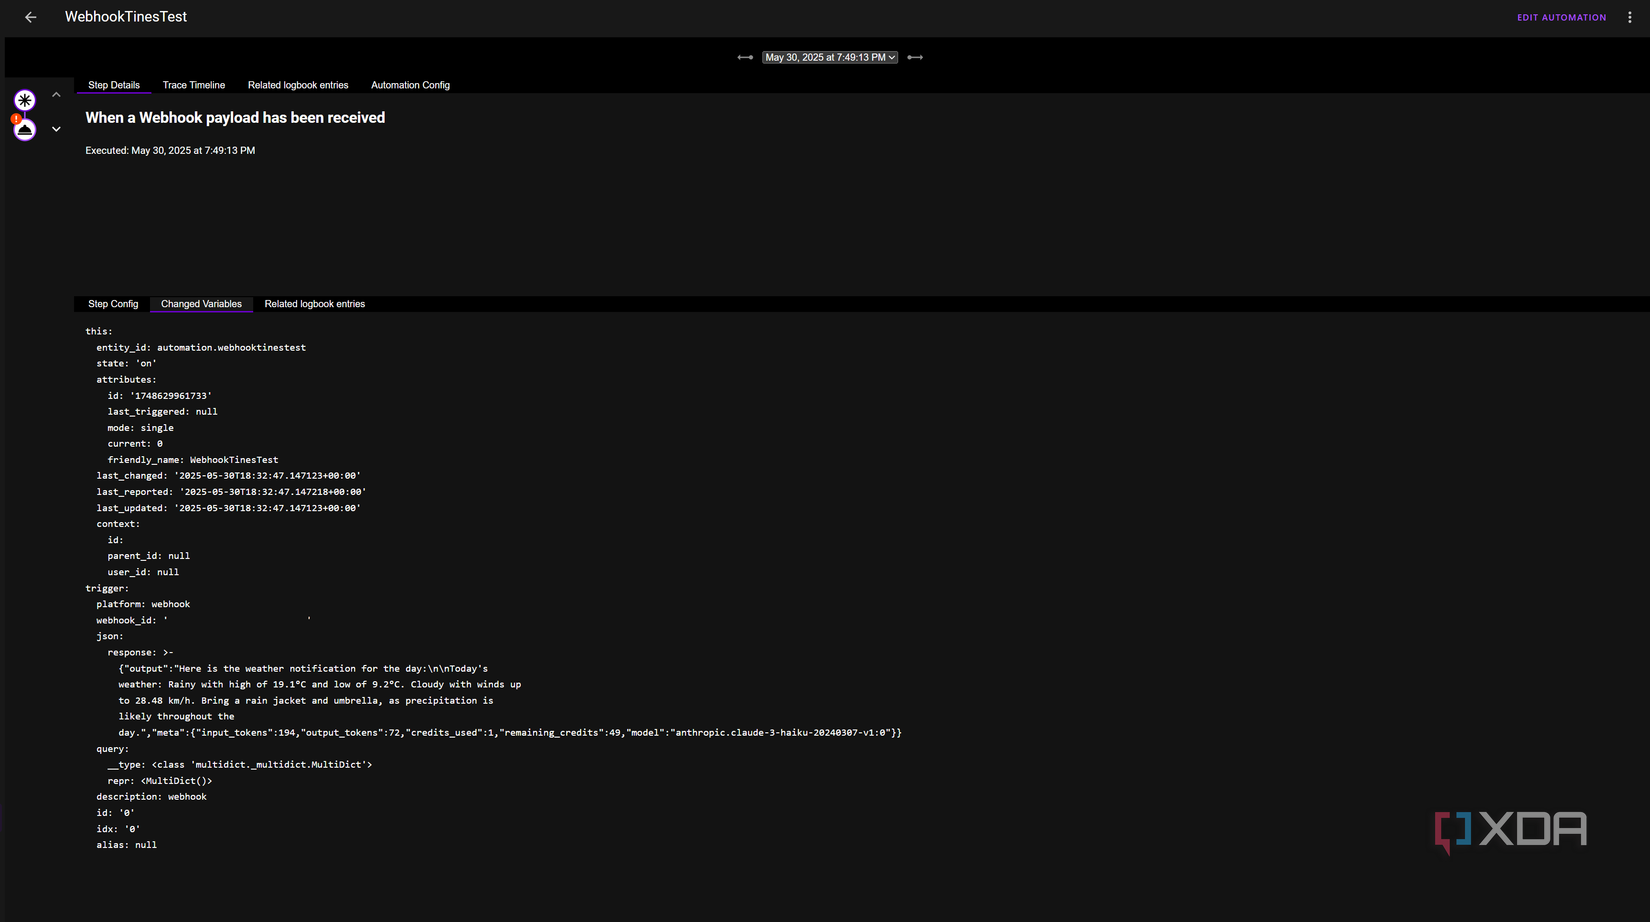Click 'description: webhook' line
The width and height of the screenshot is (1650, 922).
click(x=151, y=797)
